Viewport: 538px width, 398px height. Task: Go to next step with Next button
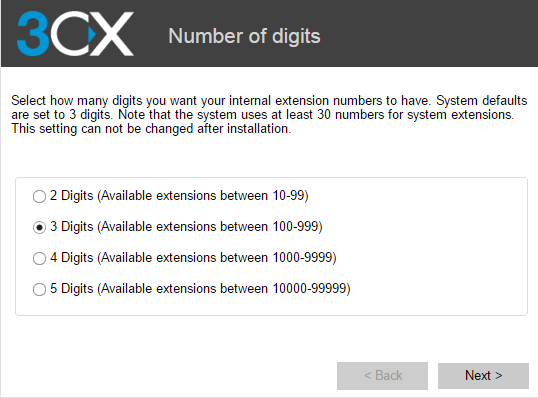pyautogui.click(x=483, y=376)
